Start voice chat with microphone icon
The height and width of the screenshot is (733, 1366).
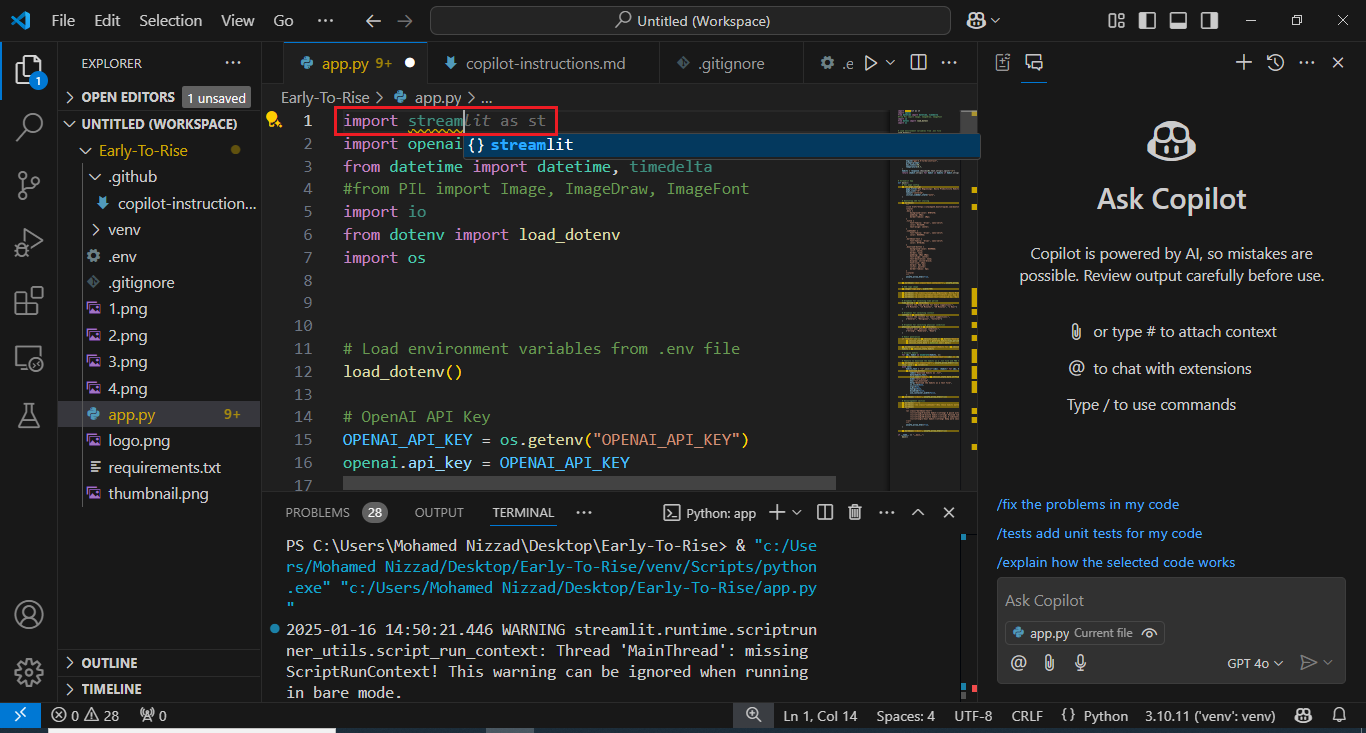point(1080,662)
